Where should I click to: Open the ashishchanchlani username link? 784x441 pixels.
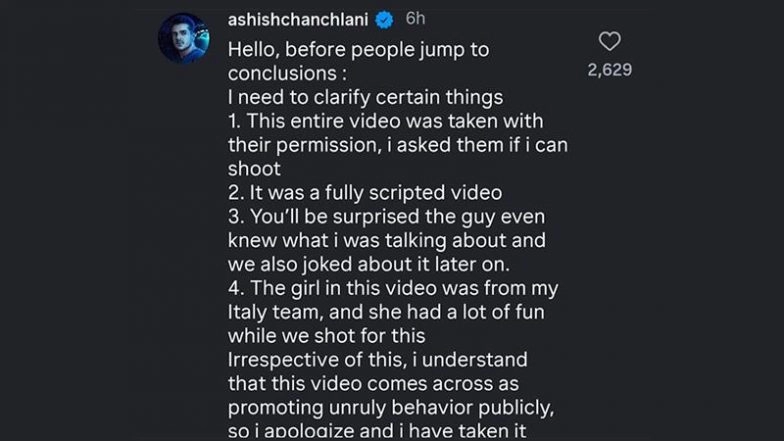click(297, 20)
